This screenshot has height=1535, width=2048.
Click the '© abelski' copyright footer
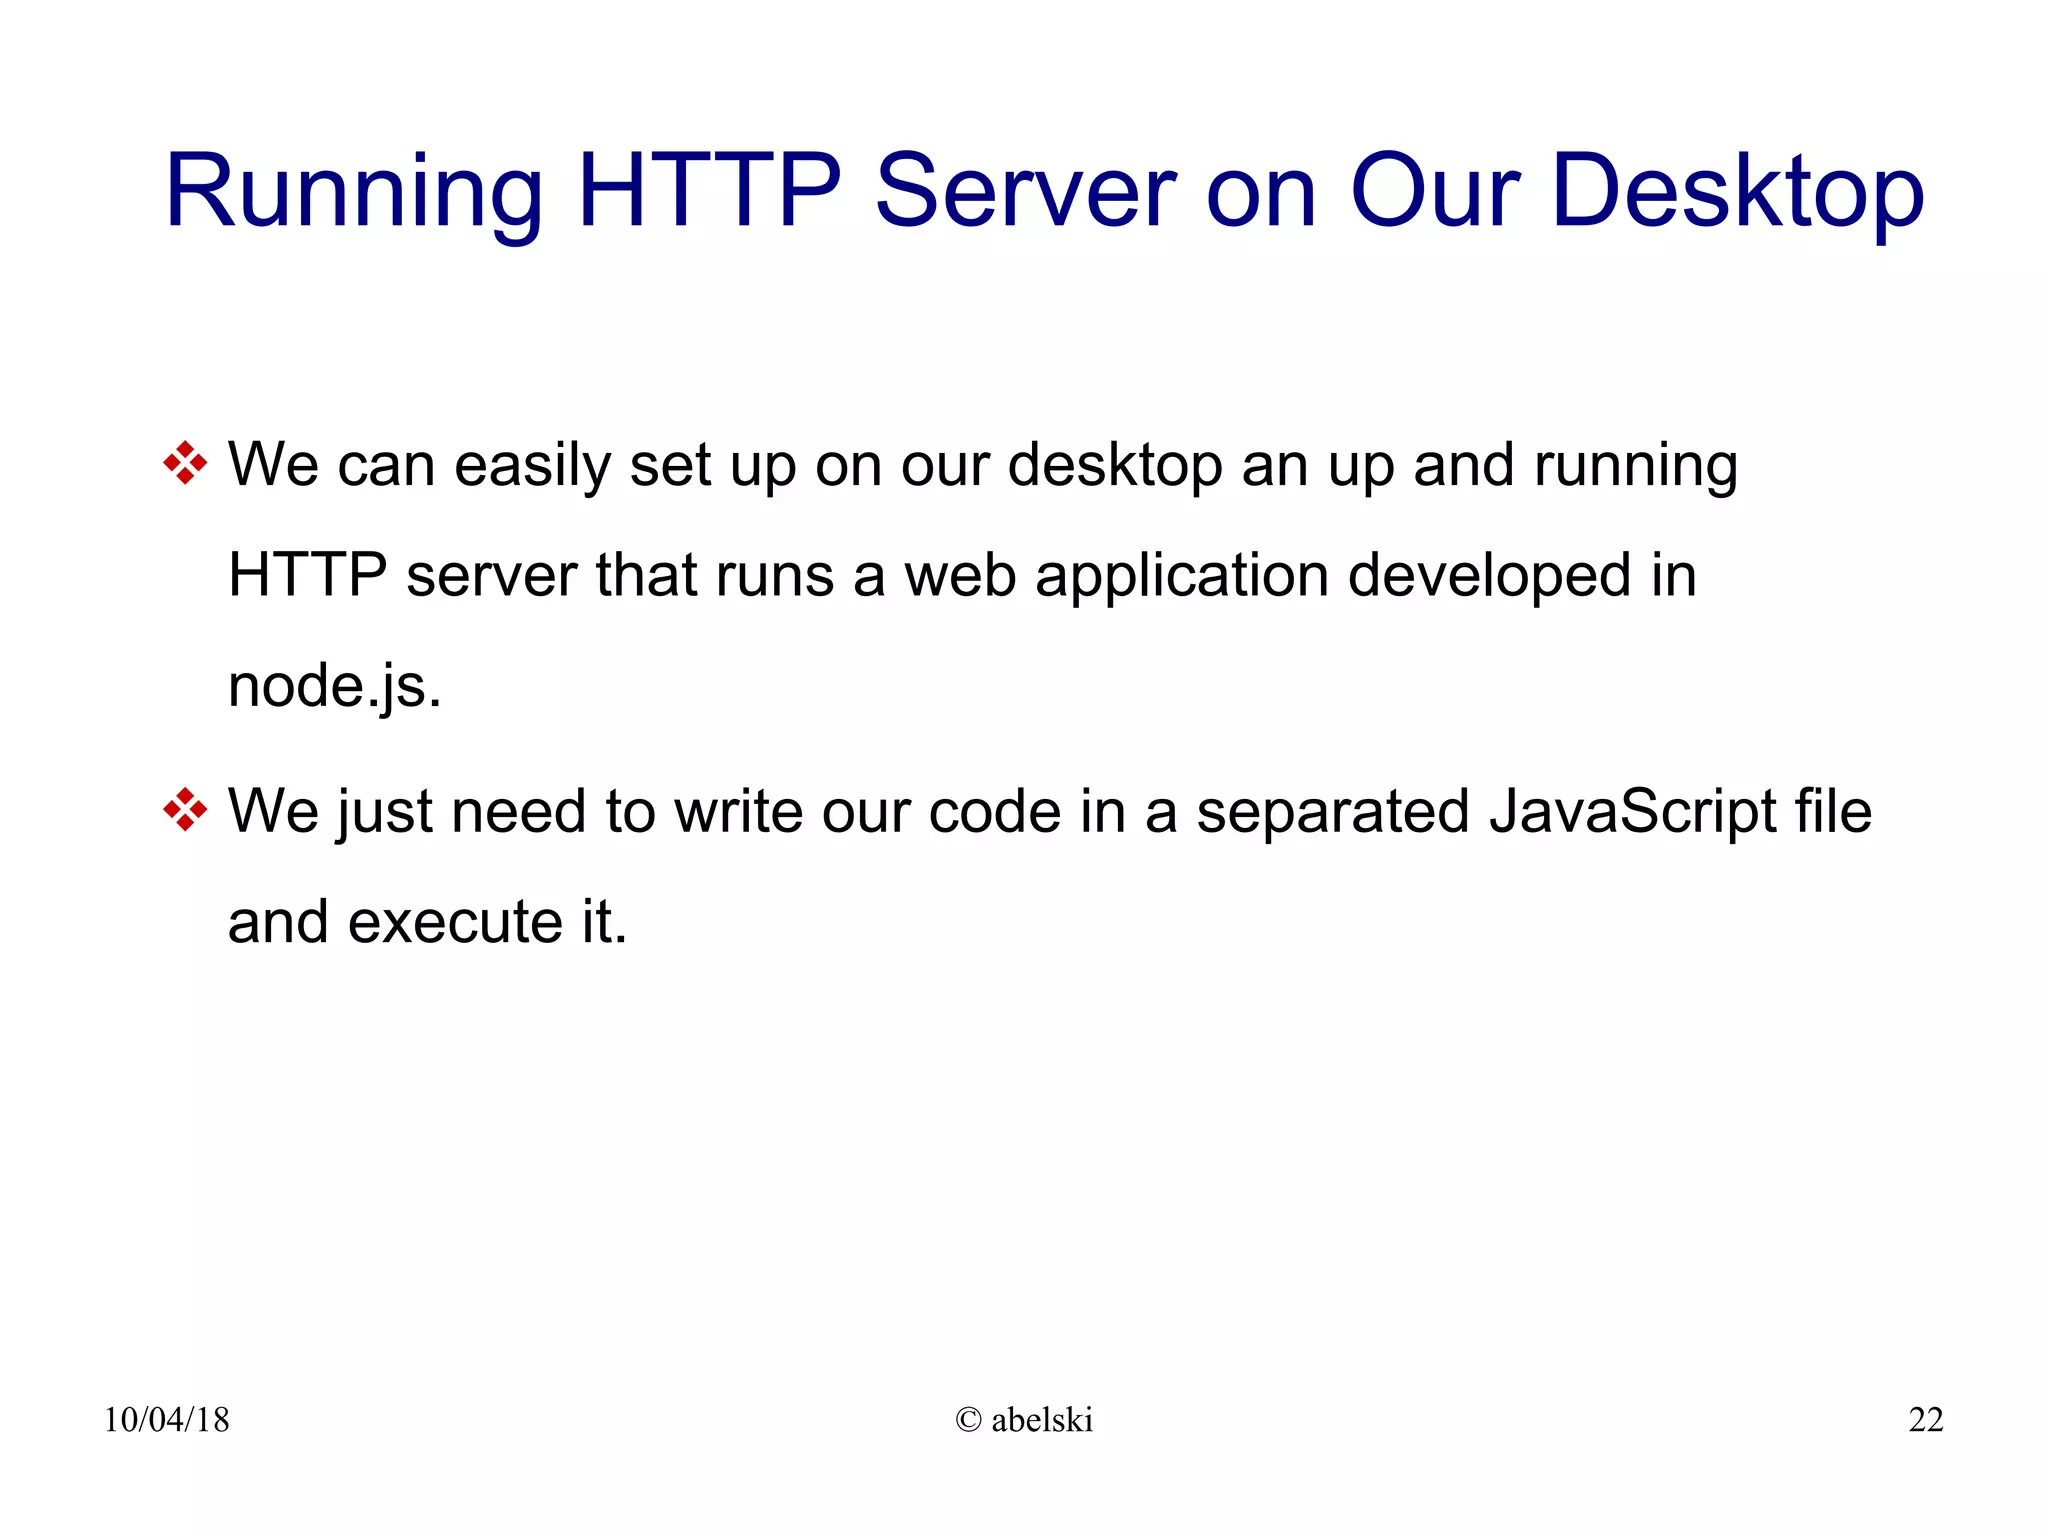click(1024, 1420)
